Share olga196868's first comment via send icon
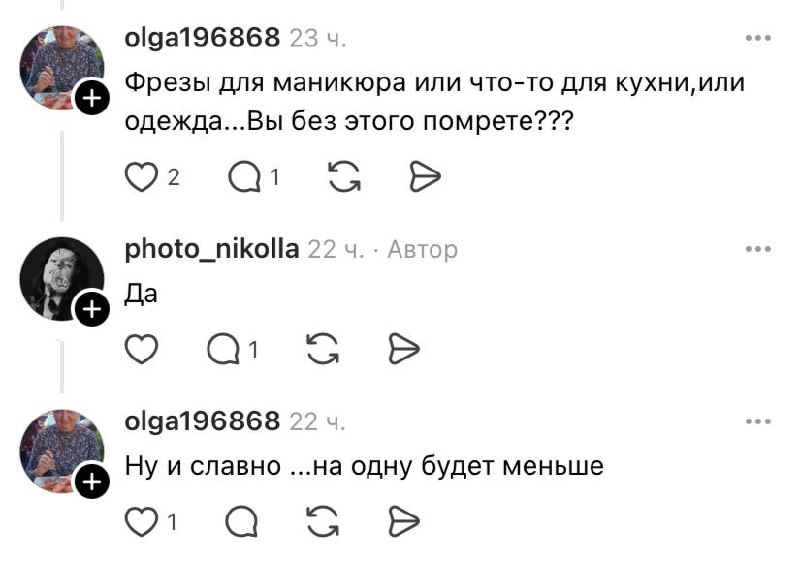This screenshot has height=561, width=800. [425, 177]
